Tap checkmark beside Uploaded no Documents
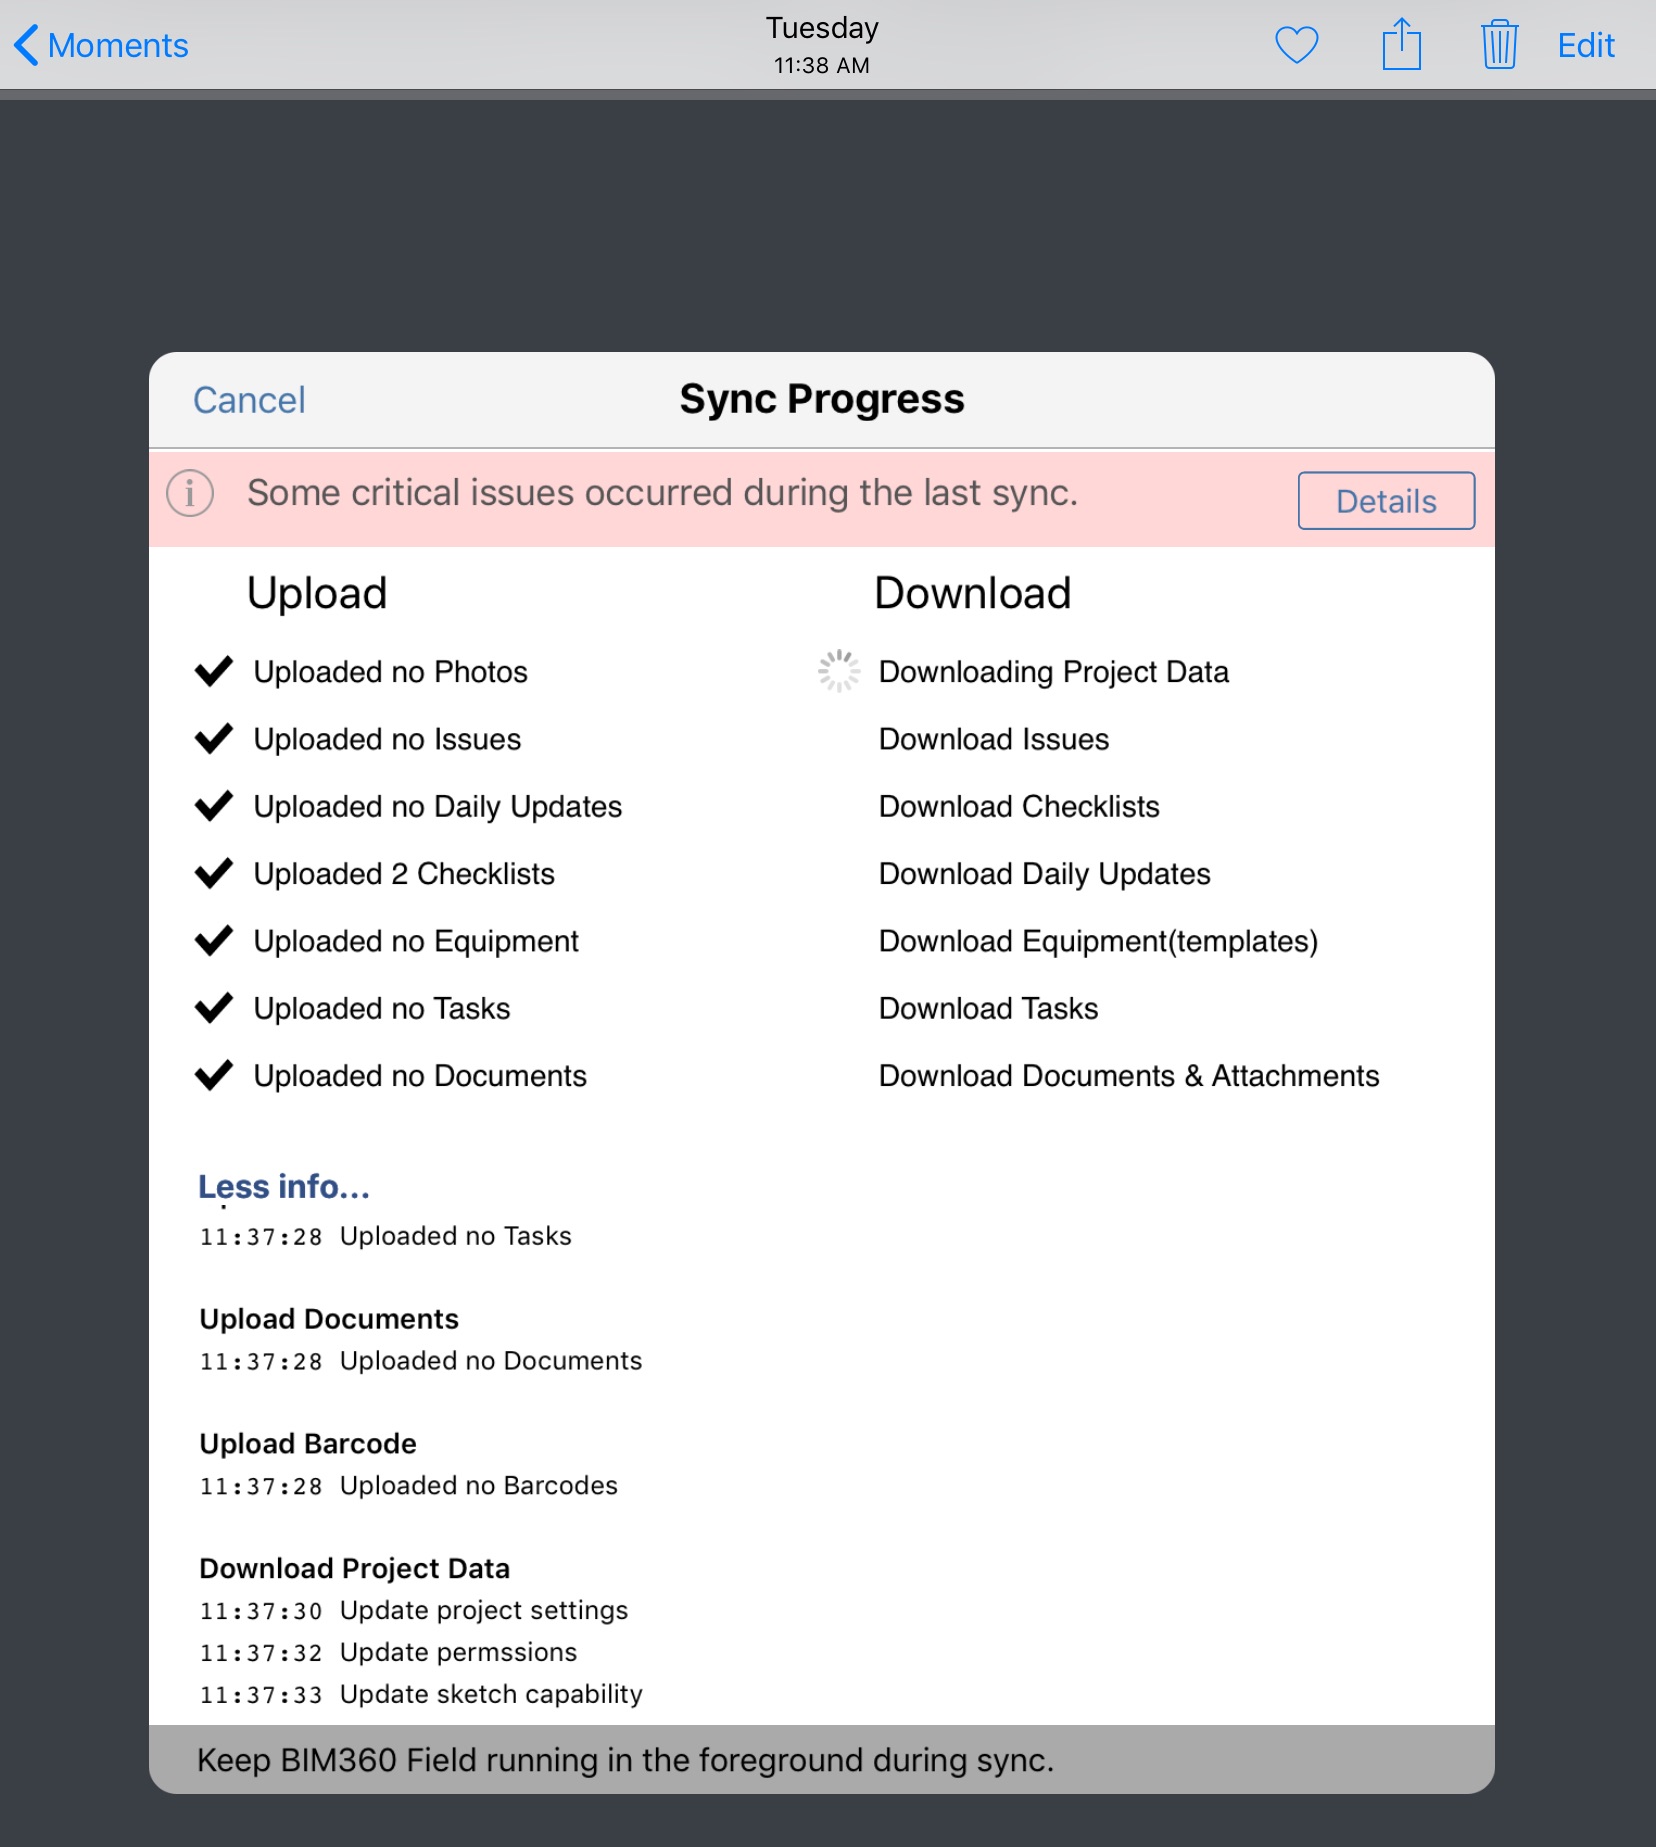The image size is (1656, 1847). [x=213, y=1075]
